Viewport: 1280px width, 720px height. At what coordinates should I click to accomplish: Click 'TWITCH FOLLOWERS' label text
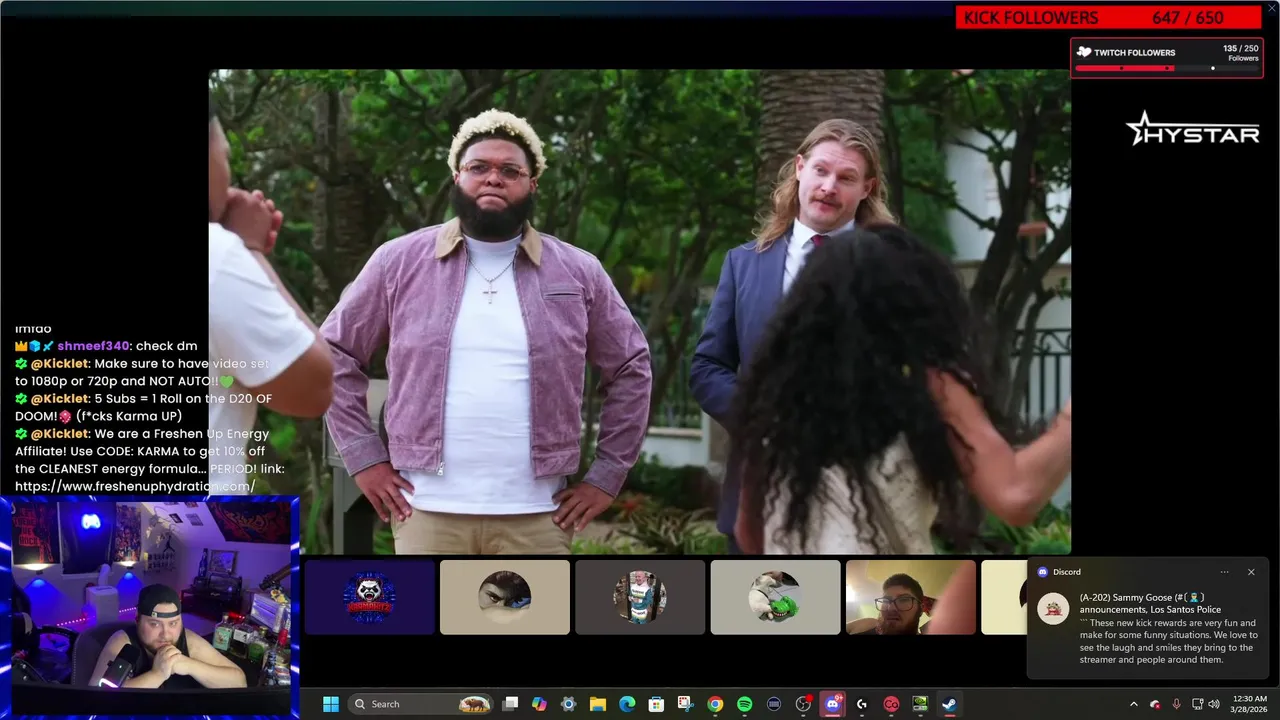[x=1134, y=52]
